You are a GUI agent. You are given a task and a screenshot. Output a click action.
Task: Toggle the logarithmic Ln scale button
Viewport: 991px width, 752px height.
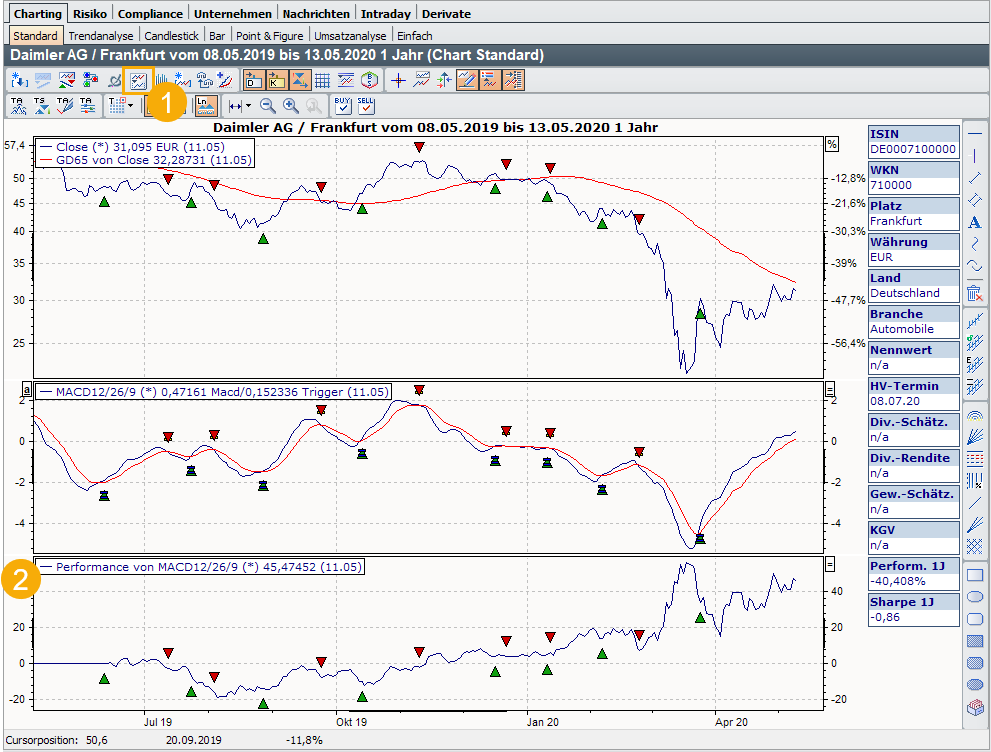(x=205, y=105)
